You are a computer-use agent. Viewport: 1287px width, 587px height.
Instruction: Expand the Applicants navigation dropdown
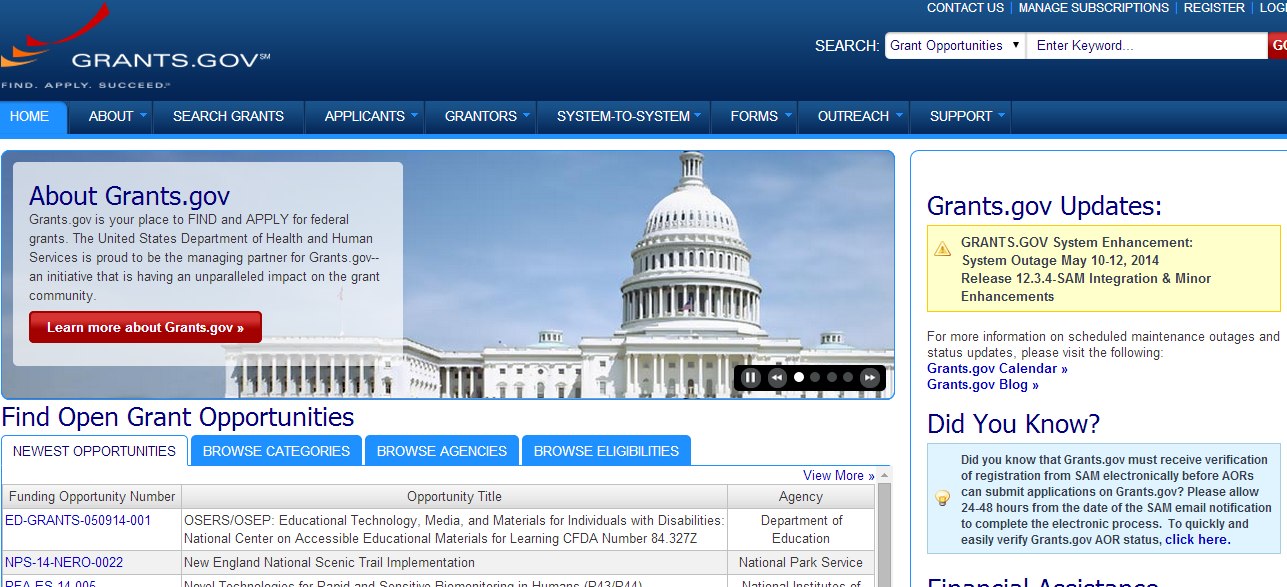coord(415,115)
